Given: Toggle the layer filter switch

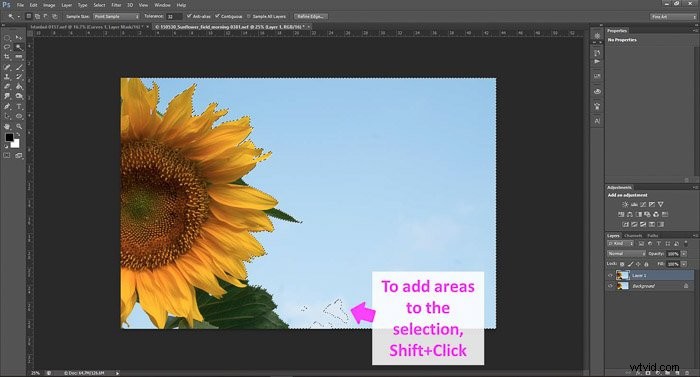Looking at the screenshot, I should tap(686, 243).
